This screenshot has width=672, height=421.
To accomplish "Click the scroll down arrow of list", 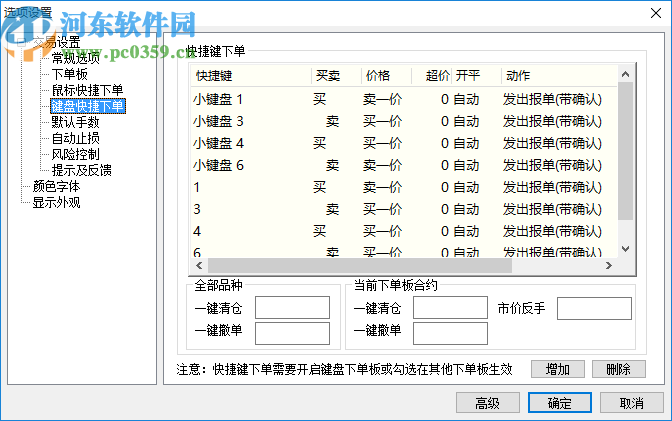I will [x=626, y=249].
